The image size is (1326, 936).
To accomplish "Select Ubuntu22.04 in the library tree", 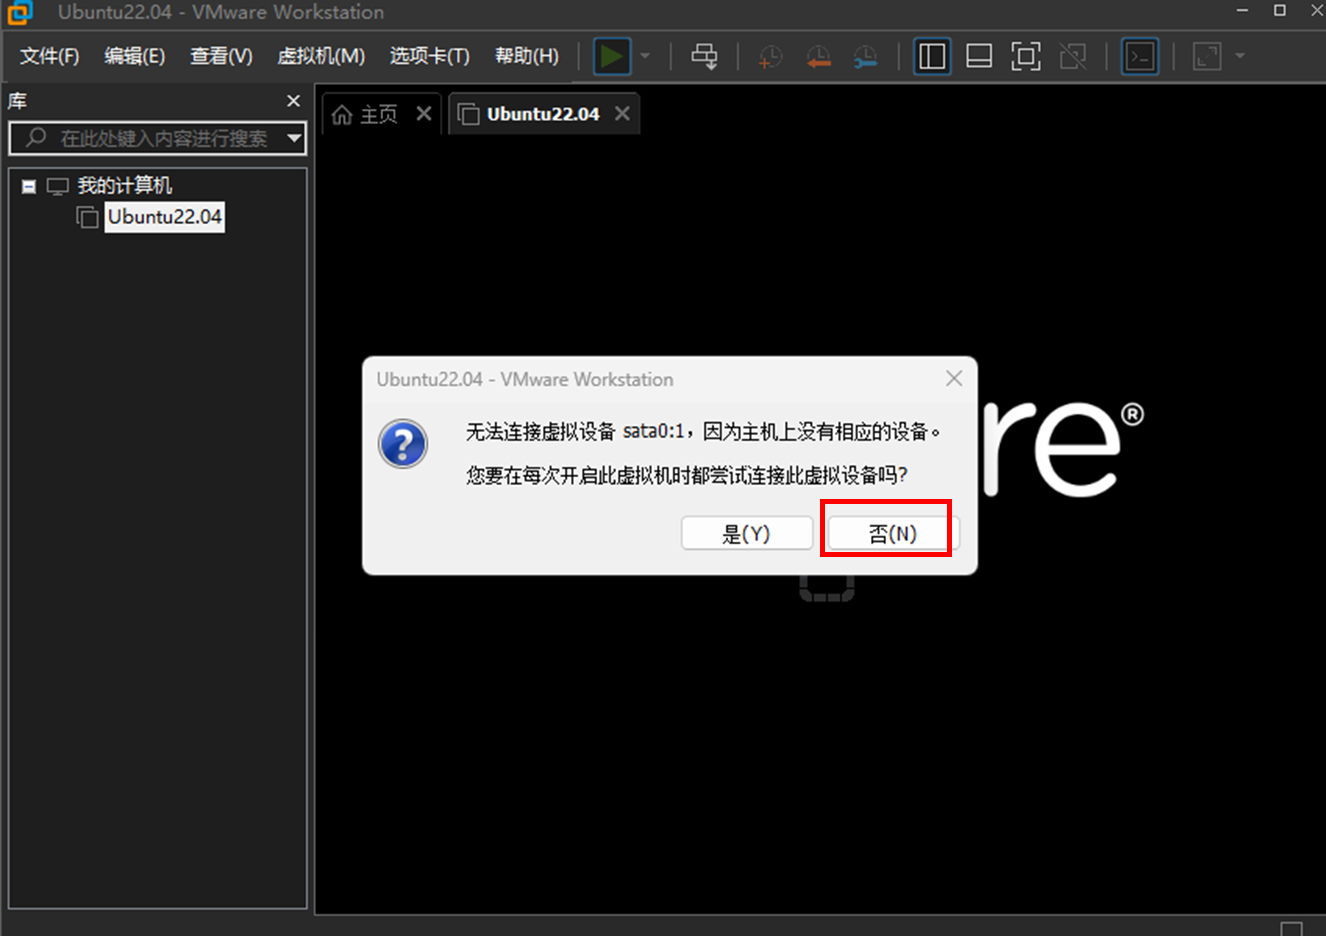I will pyautogui.click(x=164, y=217).
